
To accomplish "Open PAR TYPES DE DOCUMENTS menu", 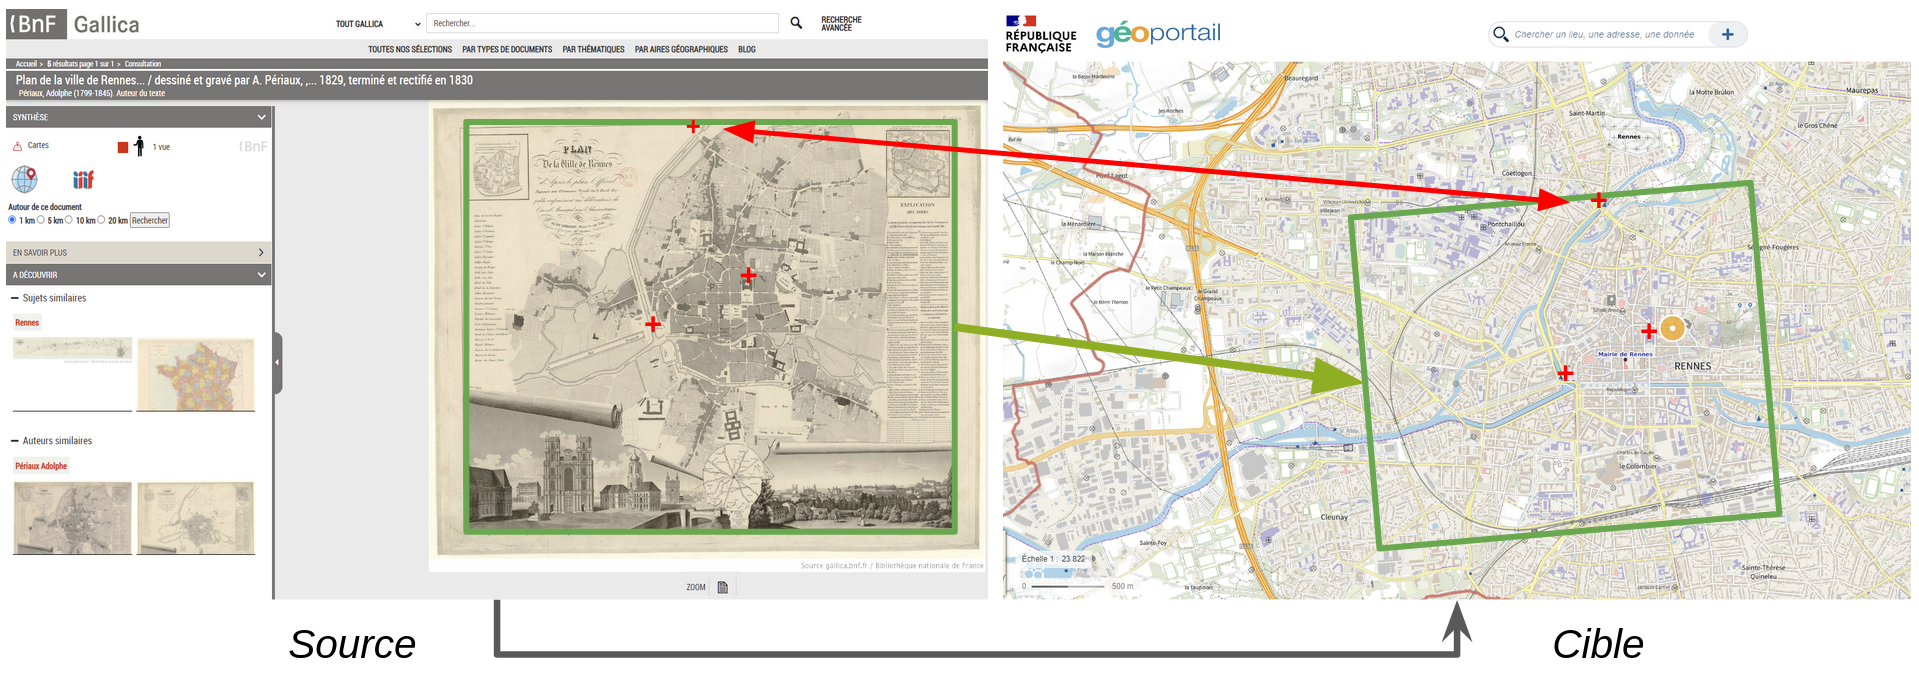I will point(507,49).
